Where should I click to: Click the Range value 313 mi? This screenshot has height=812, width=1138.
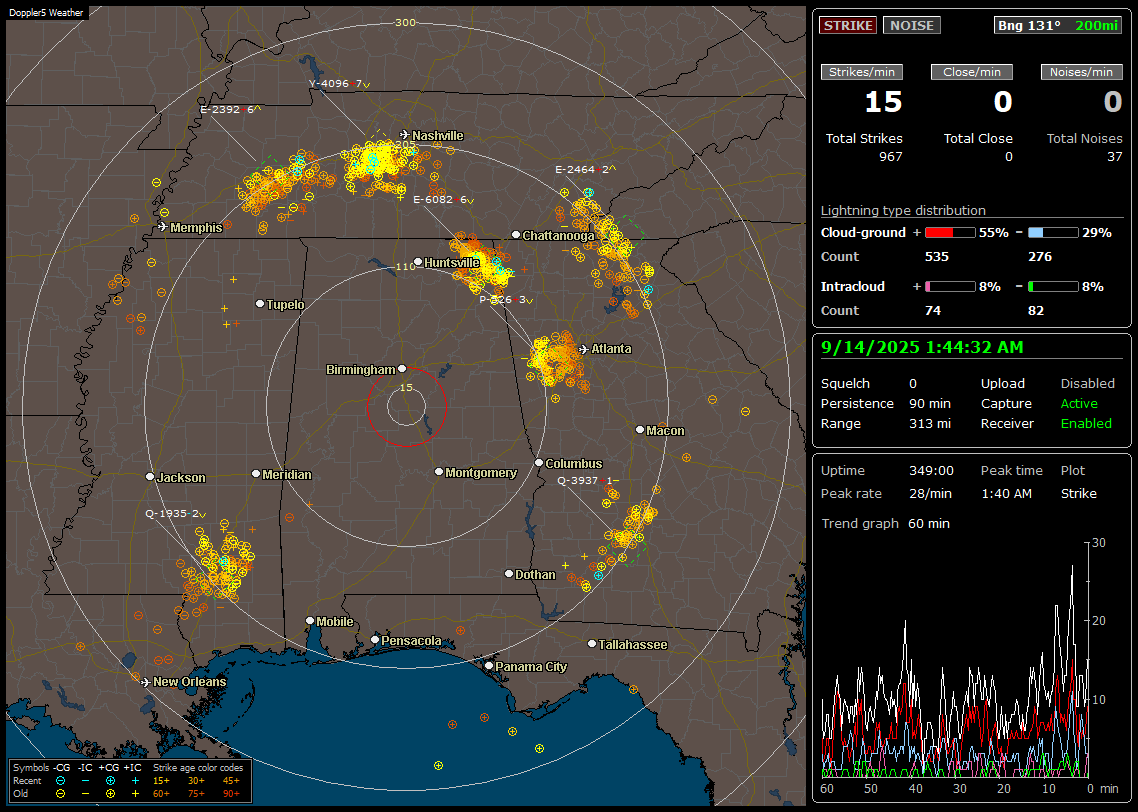point(930,423)
